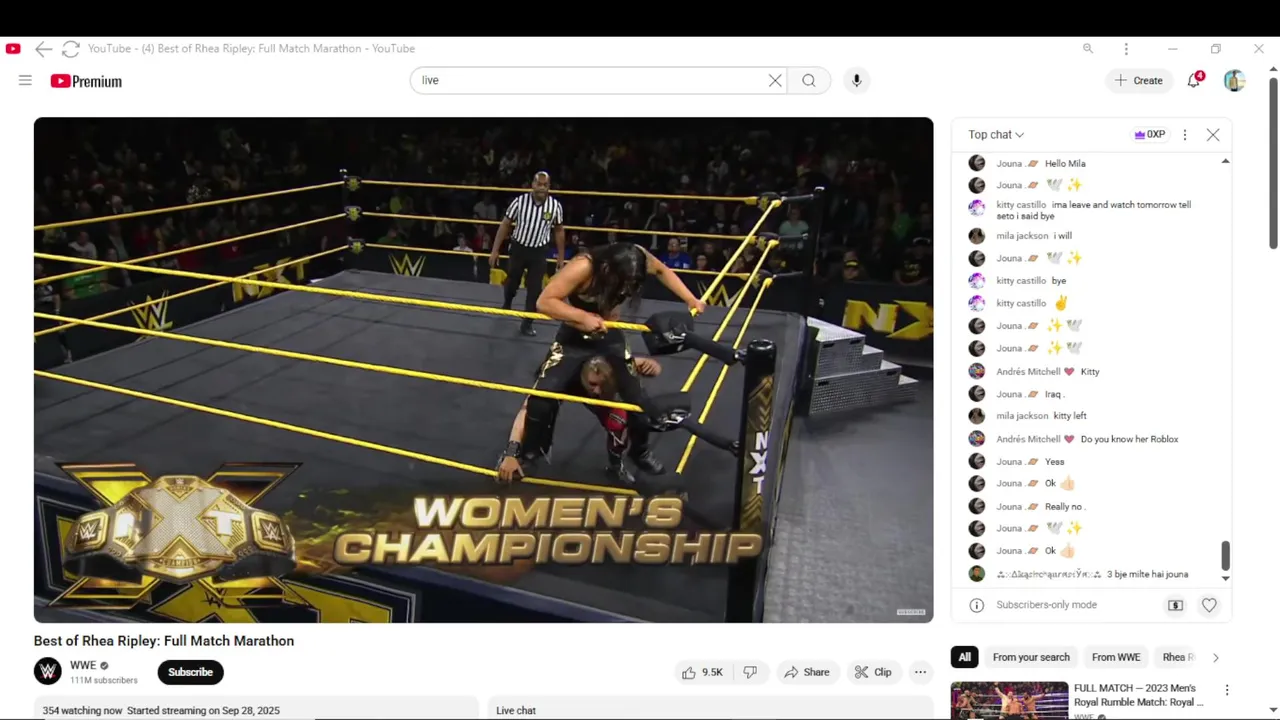
Task: Dislike the video
Action: coord(750,672)
